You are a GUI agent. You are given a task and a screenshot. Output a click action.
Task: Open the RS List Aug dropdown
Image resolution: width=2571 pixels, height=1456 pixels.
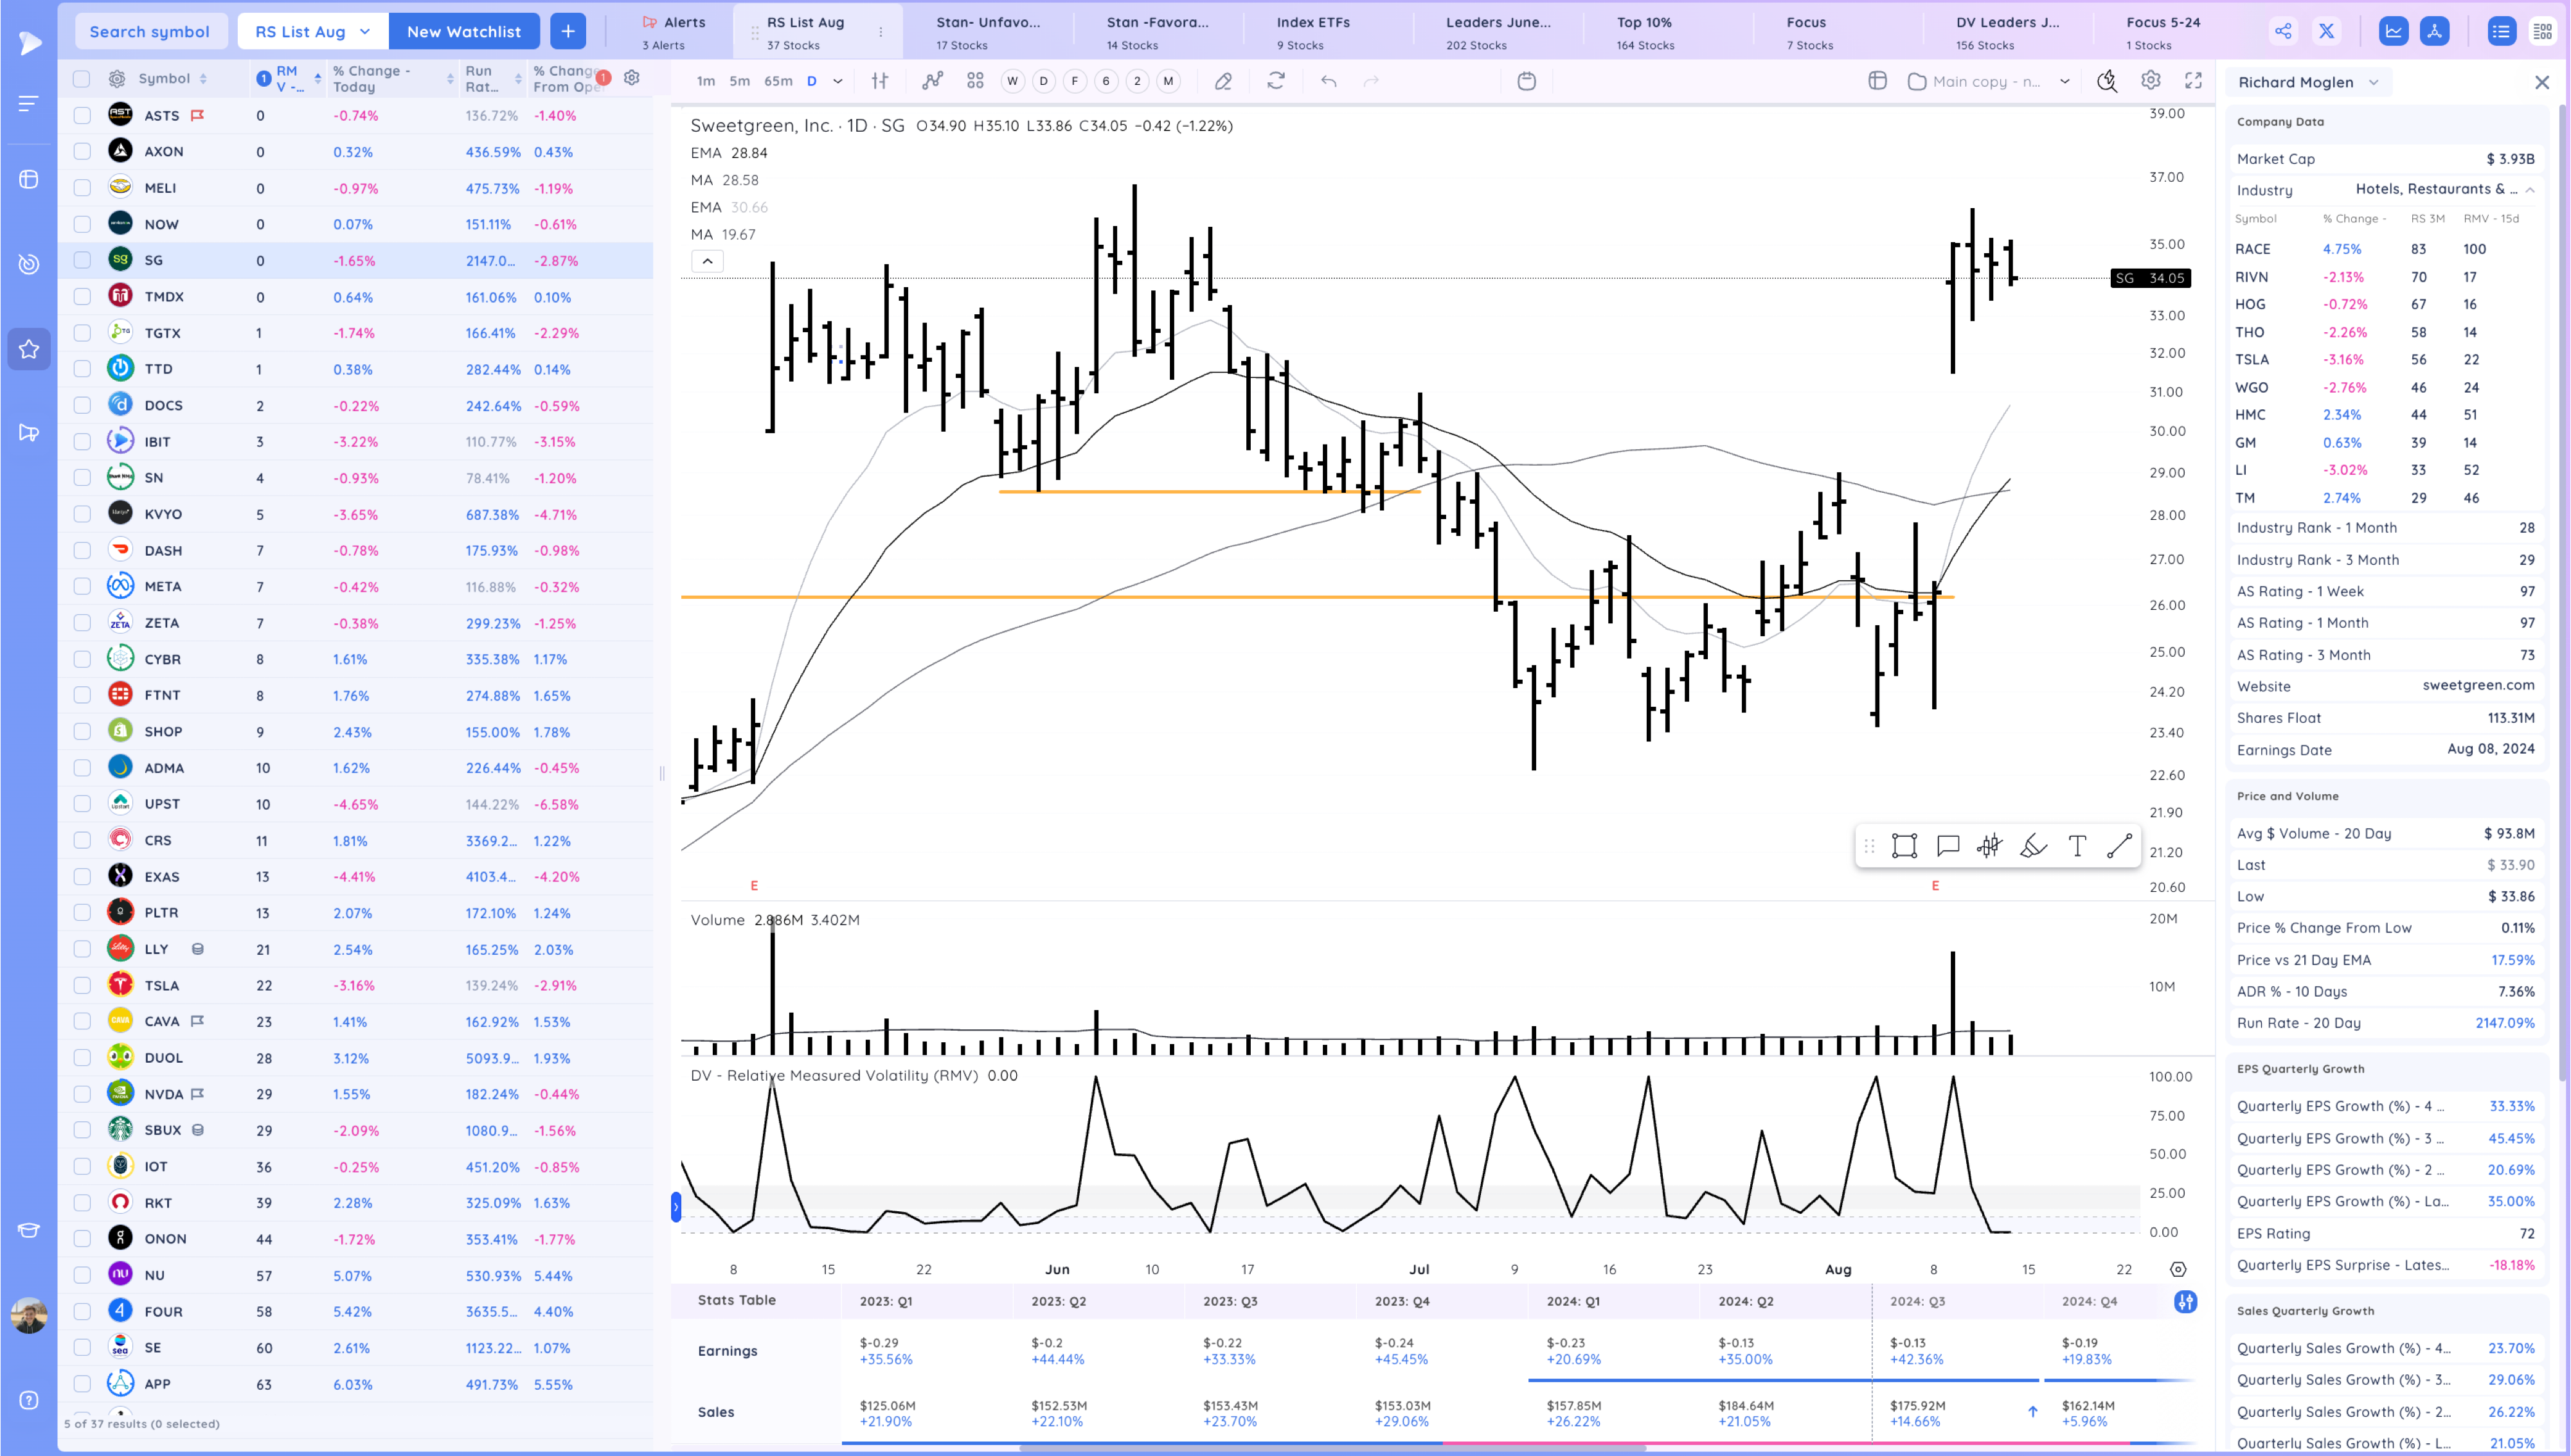(312, 31)
